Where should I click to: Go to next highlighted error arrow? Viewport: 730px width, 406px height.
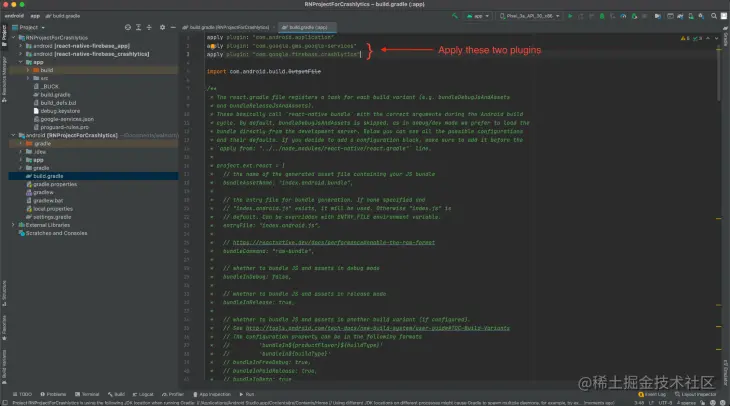coord(716,38)
